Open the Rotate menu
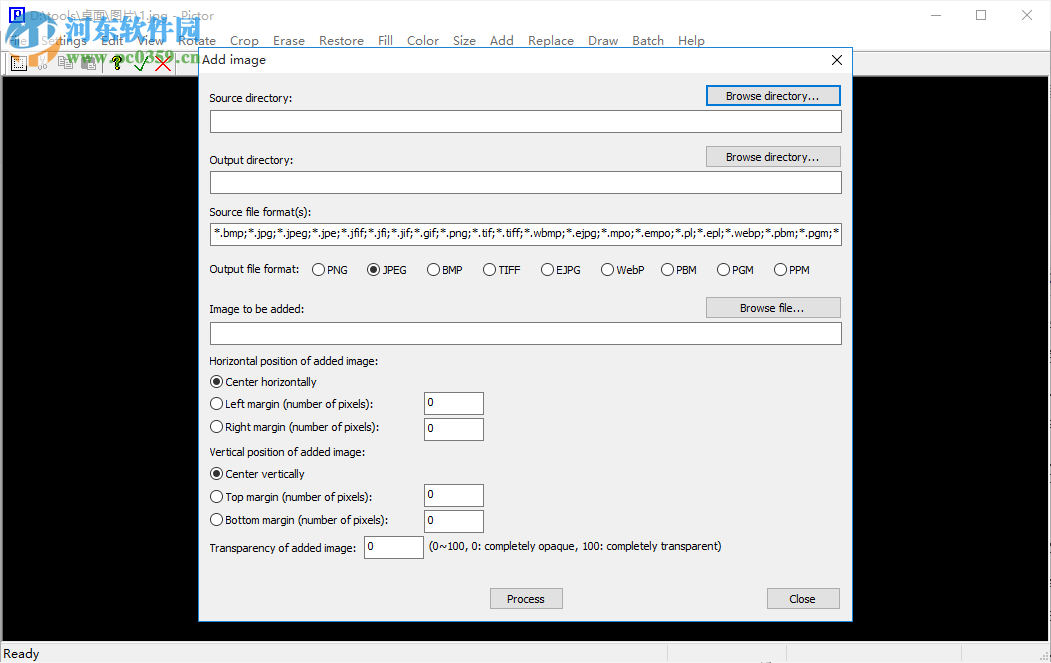Screen dimensions: 1051x663 197,41
